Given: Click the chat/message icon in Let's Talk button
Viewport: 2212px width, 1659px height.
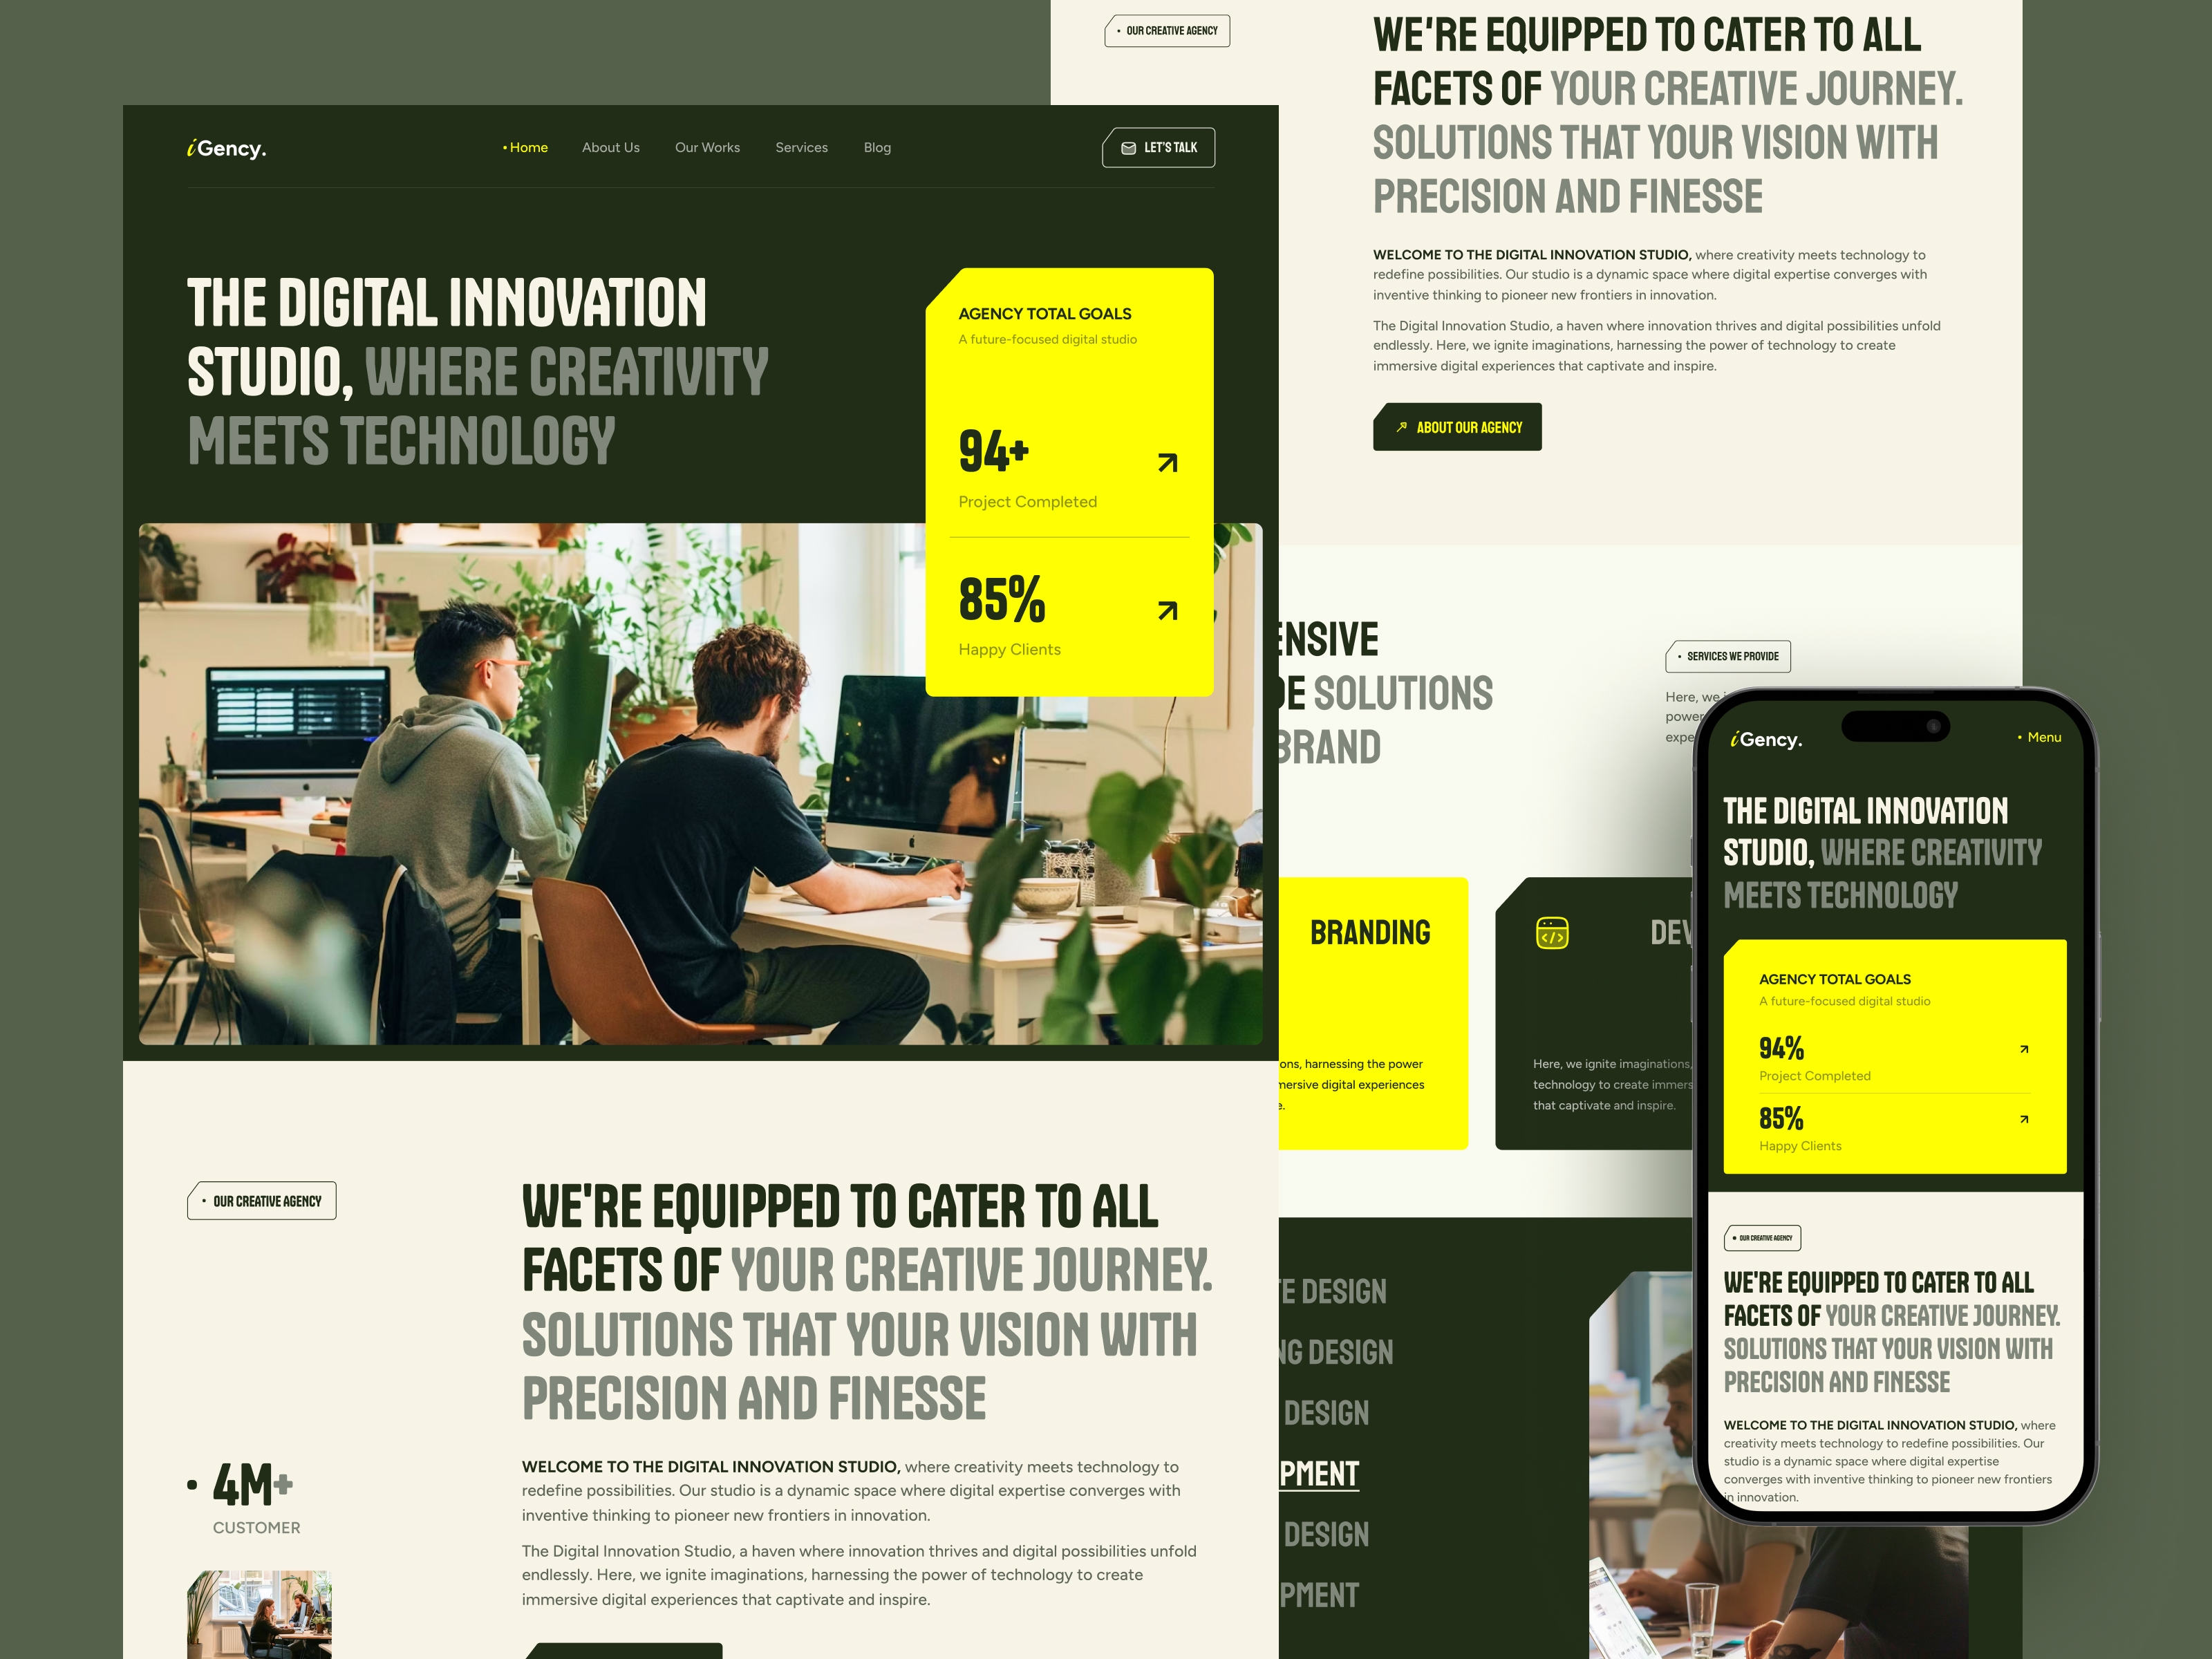Looking at the screenshot, I should click(1129, 148).
